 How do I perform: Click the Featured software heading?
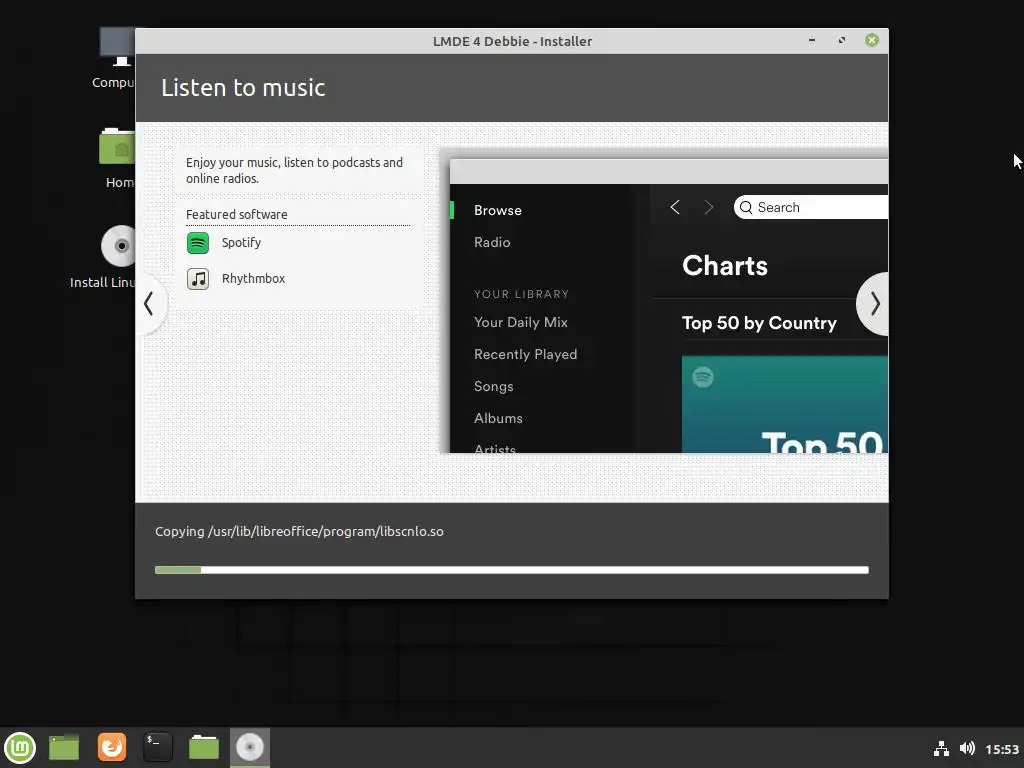tap(236, 214)
